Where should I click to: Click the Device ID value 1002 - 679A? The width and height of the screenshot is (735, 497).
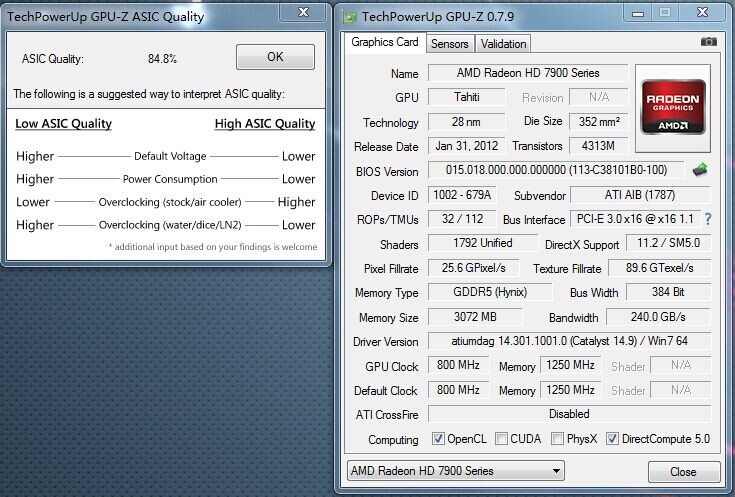point(462,195)
